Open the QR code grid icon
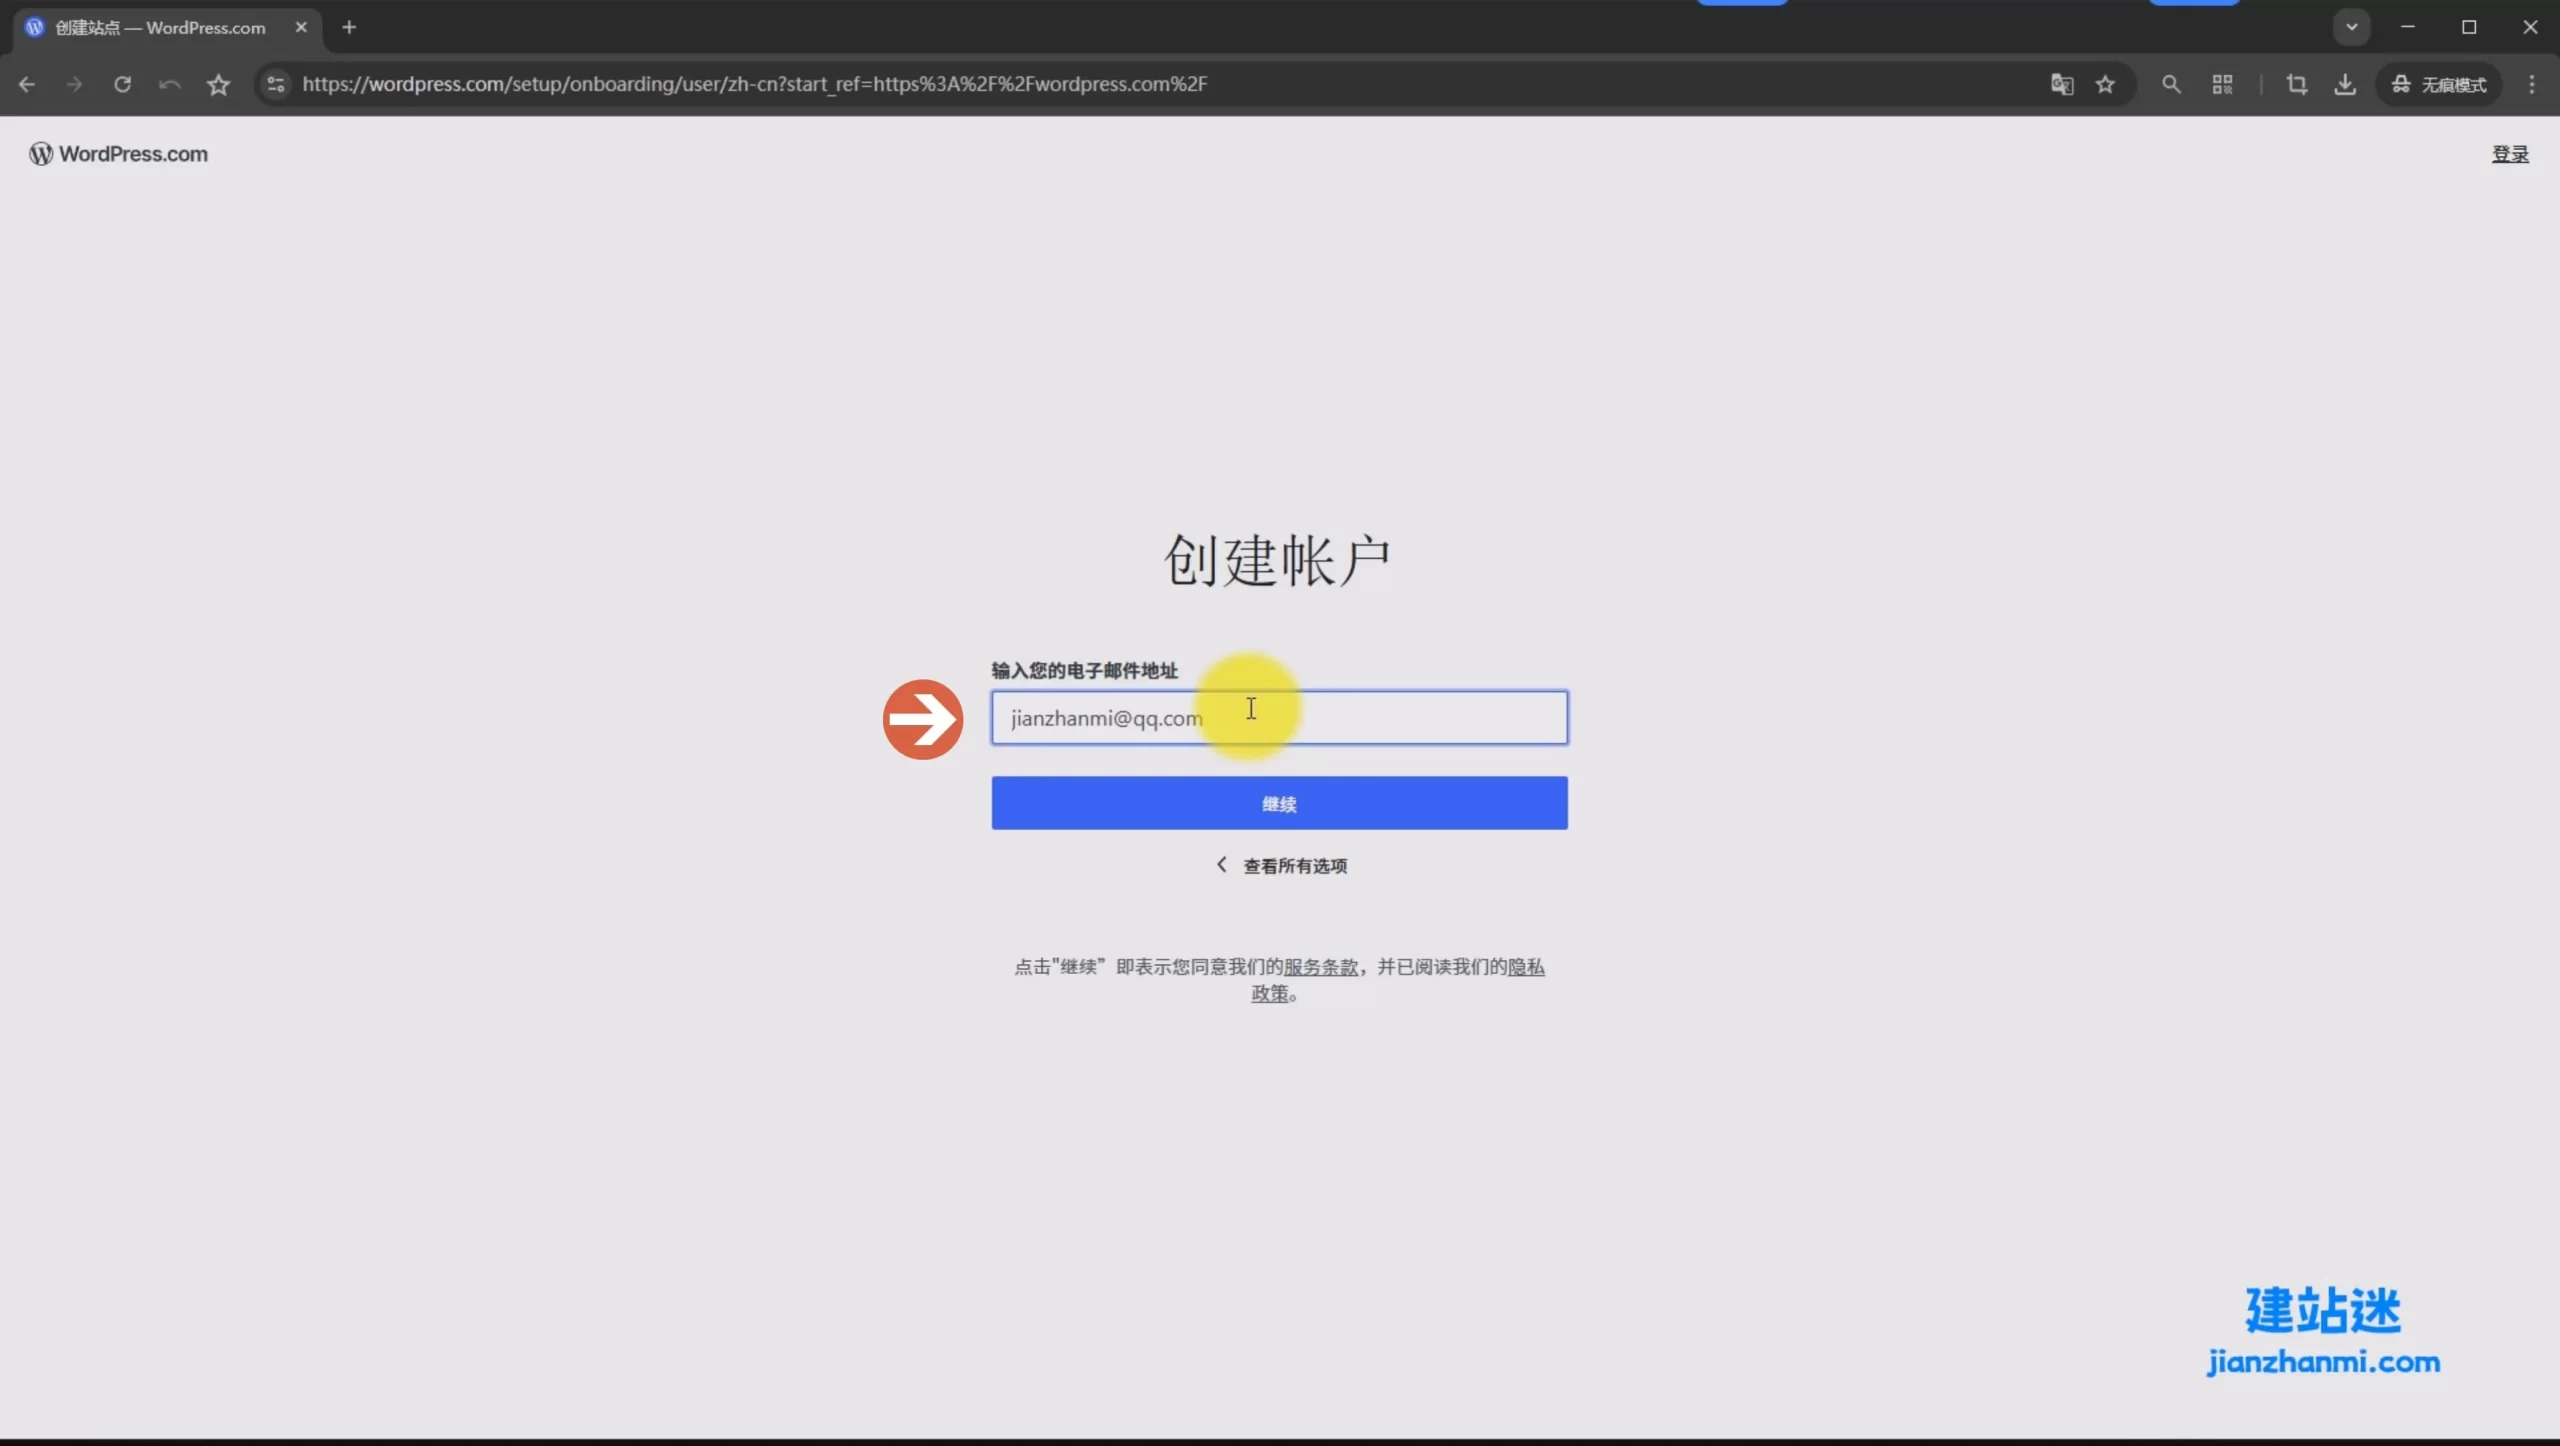 2222,85
